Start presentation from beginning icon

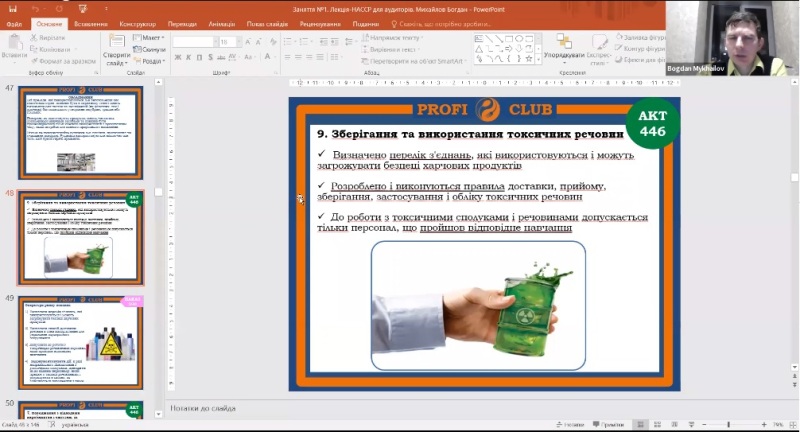coord(84,9)
